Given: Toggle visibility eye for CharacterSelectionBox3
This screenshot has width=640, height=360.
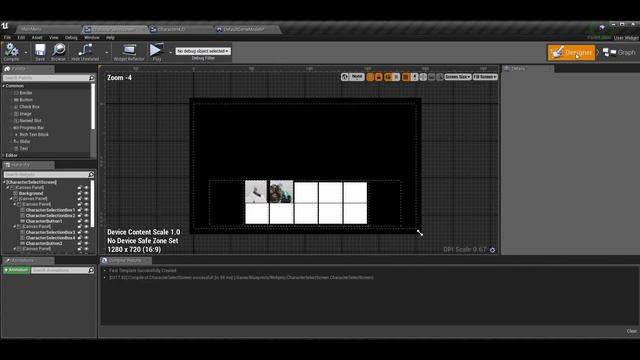Looking at the screenshot, I should coord(86,232).
